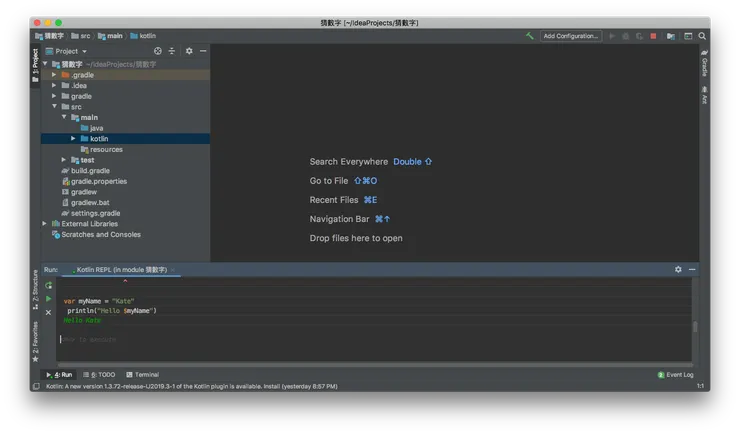Collapse the 猜數字 project root node
This screenshot has width=740, height=434.
click(x=45, y=64)
